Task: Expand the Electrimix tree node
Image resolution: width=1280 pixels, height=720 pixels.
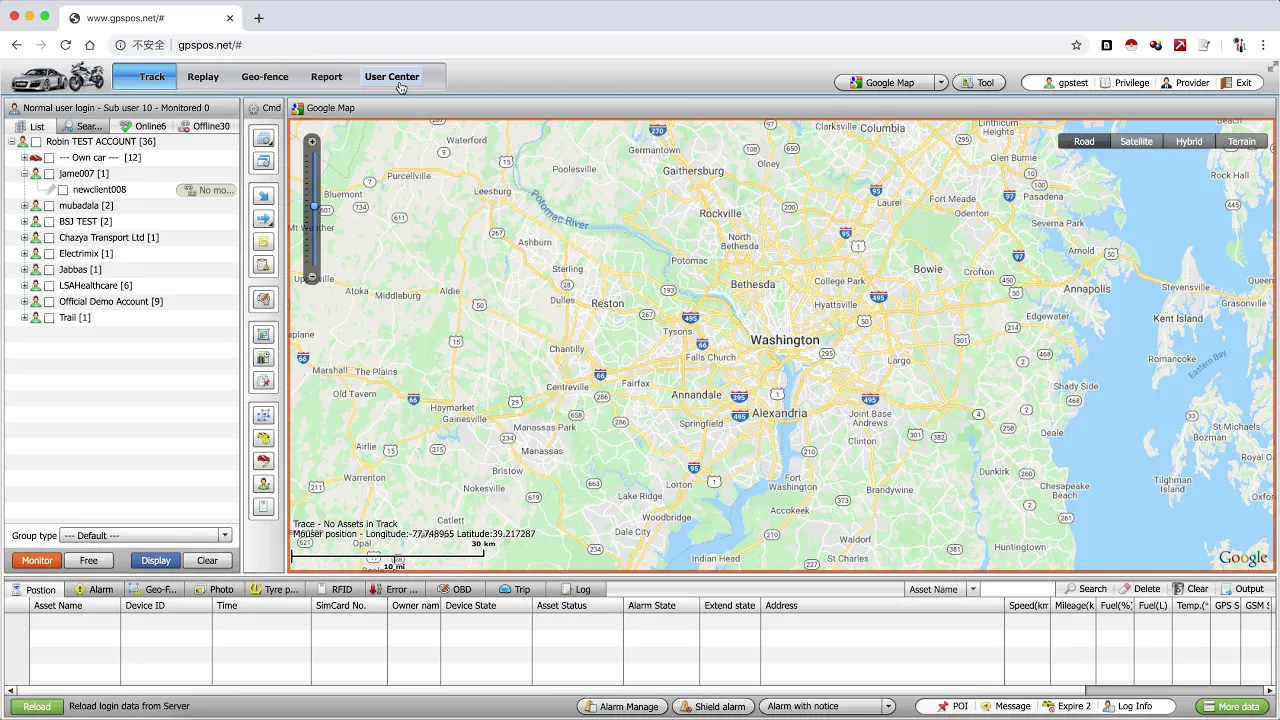Action: click(x=24, y=254)
